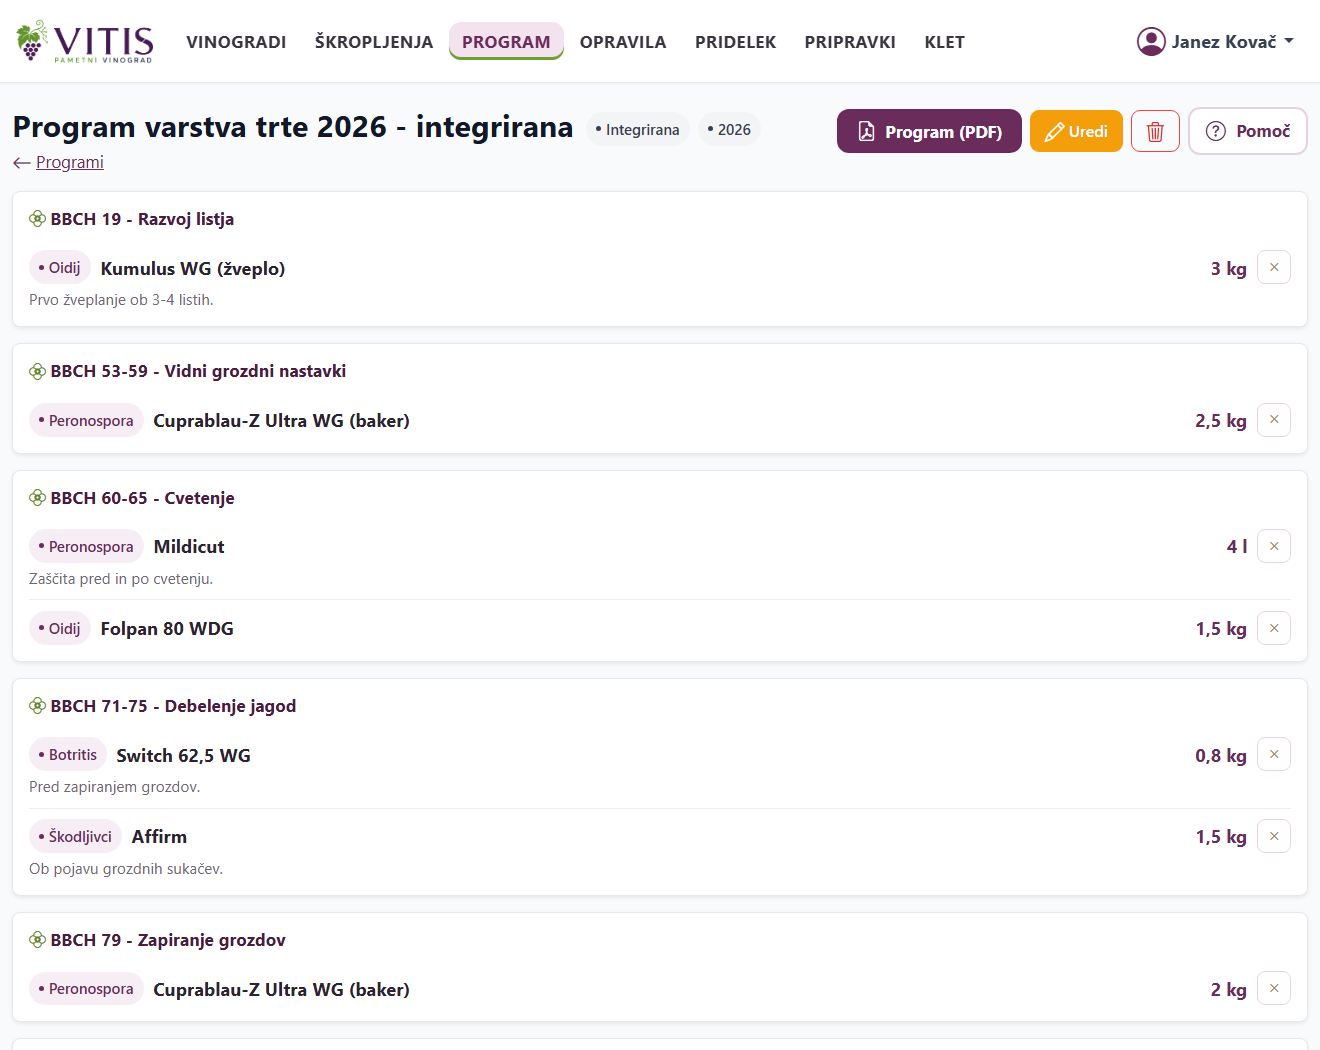Select heading BBCH 79 - Zapiranje grozdov
This screenshot has width=1320, height=1050.
(x=168, y=940)
